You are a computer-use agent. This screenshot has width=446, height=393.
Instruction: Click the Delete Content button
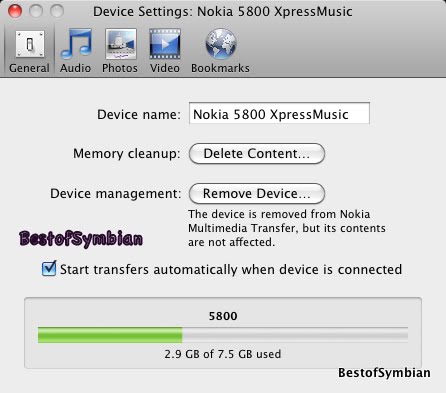point(257,154)
